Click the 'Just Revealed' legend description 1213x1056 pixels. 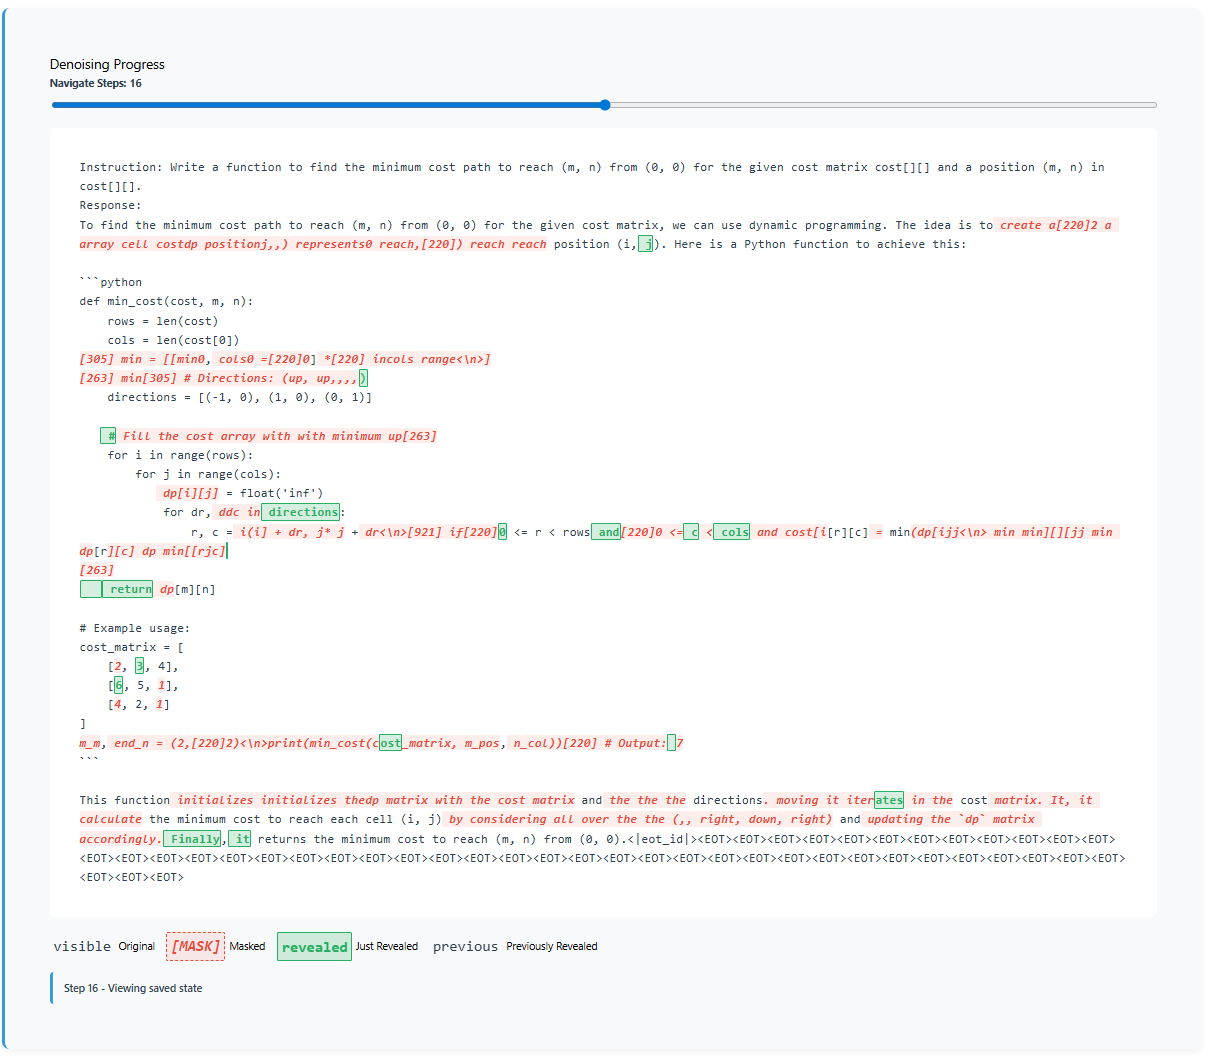pyautogui.click(x=386, y=946)
